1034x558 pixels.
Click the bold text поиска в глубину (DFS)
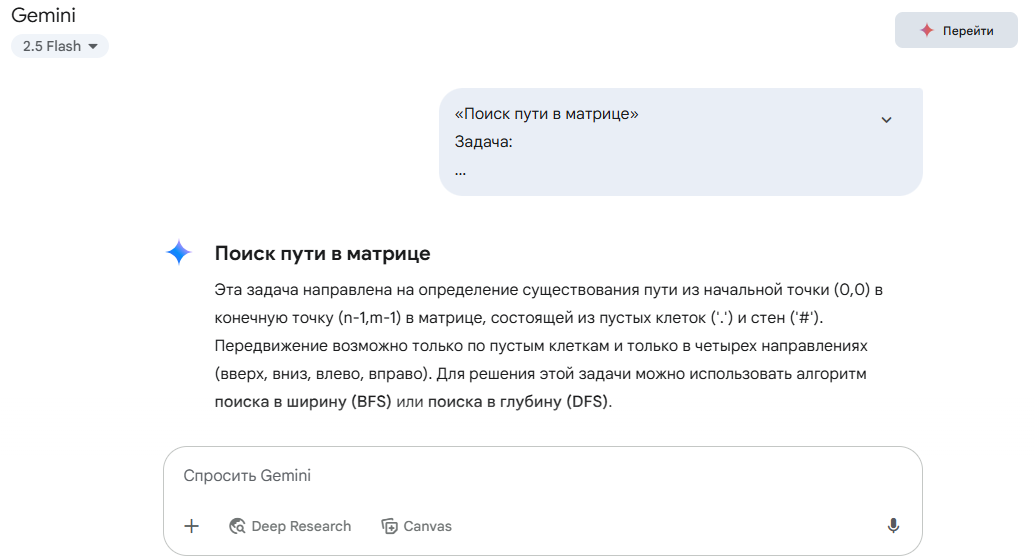[518, 402]
